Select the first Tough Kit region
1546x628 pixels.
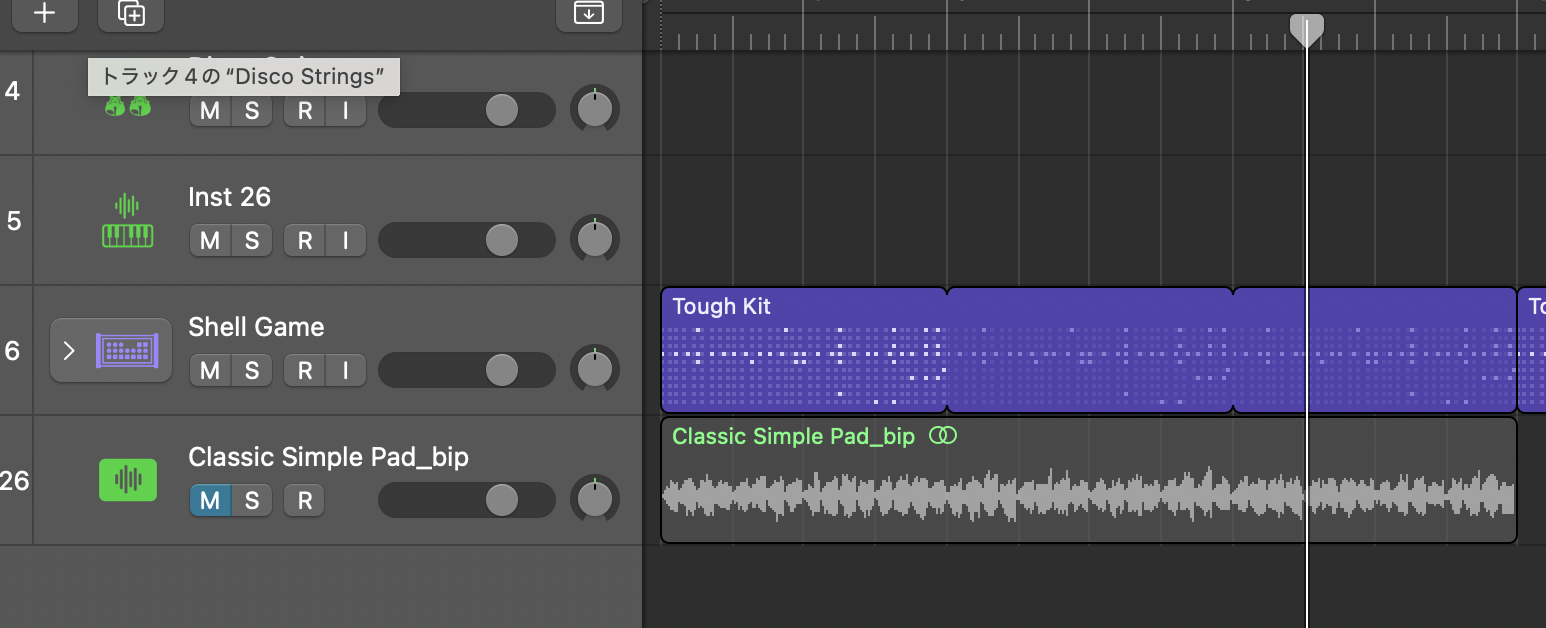pyautogui.click(x=804, y=350)
